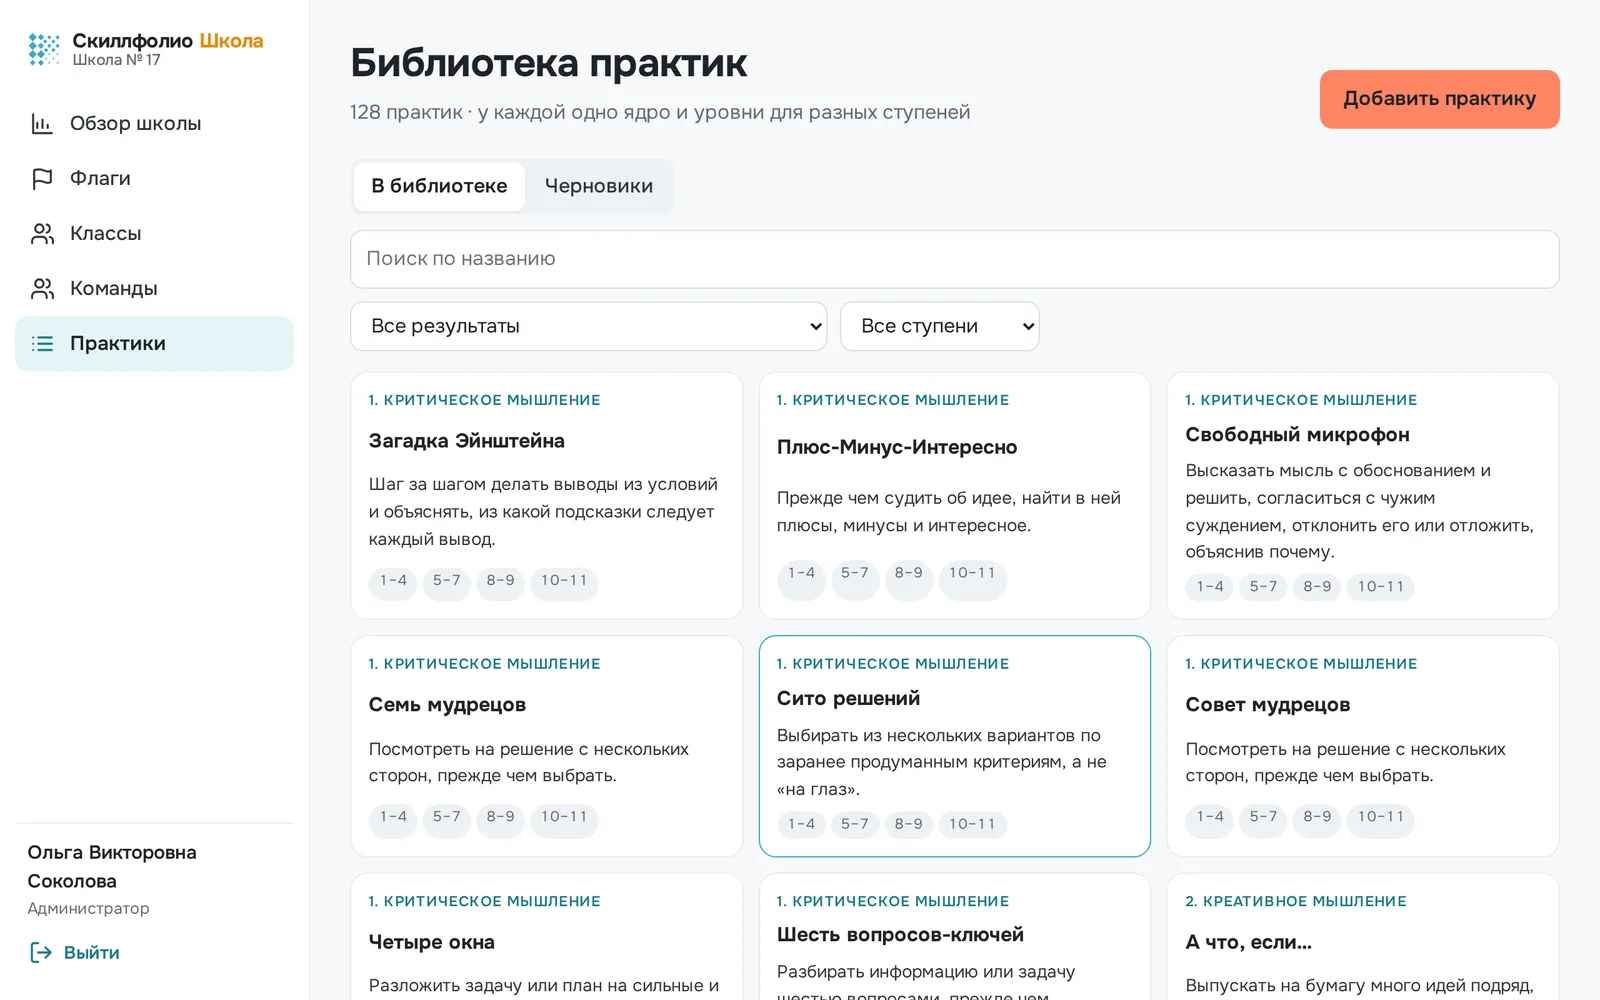This screenshot has width=1600, height=1000.
Task: Click the Скиллфолио logo icon
Action: click(x=44, y=49)
